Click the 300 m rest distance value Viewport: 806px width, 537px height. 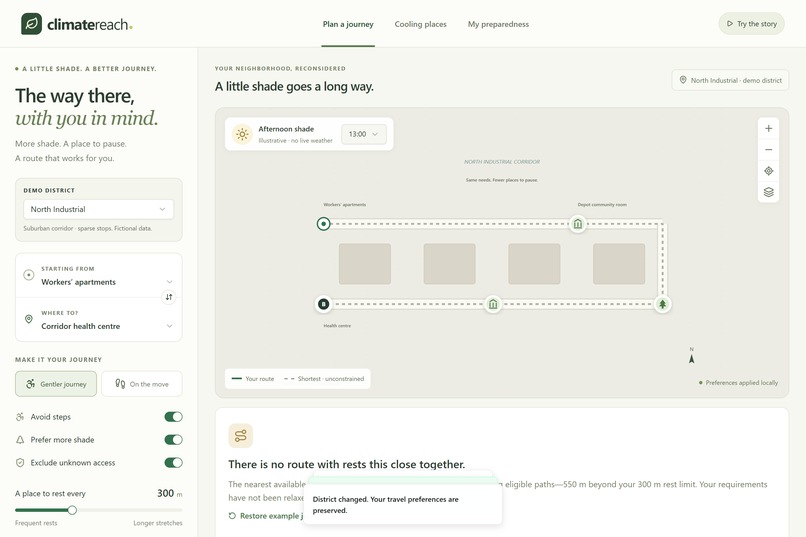pos(170,493)
